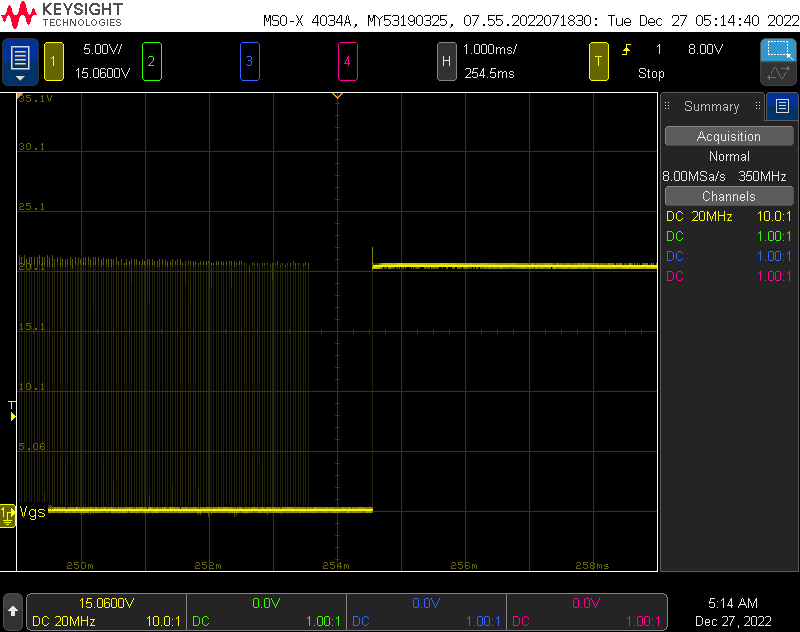Viewport: 800px width, 632px height.
Task: Click the Acquisition header button
Action: click(728, 136)
